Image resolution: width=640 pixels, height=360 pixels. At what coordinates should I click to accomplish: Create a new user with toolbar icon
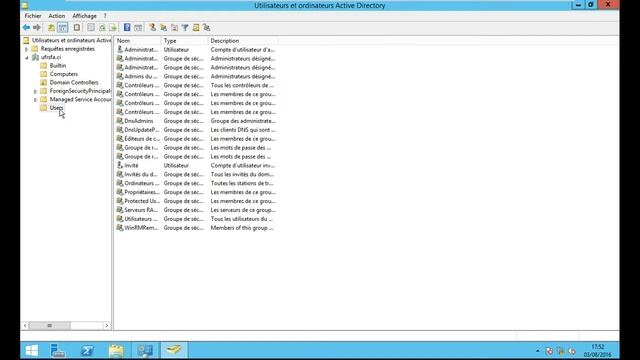tap(152, 27)
